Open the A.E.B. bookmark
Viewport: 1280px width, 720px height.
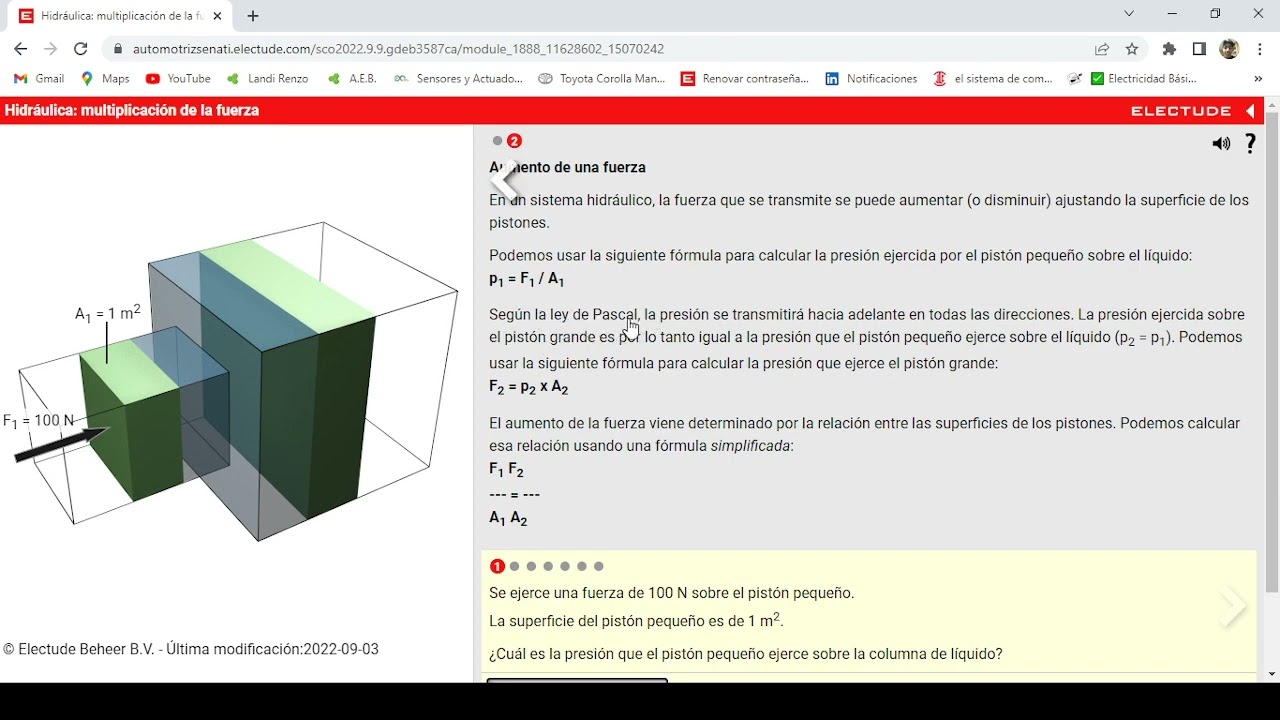[352, 79]
